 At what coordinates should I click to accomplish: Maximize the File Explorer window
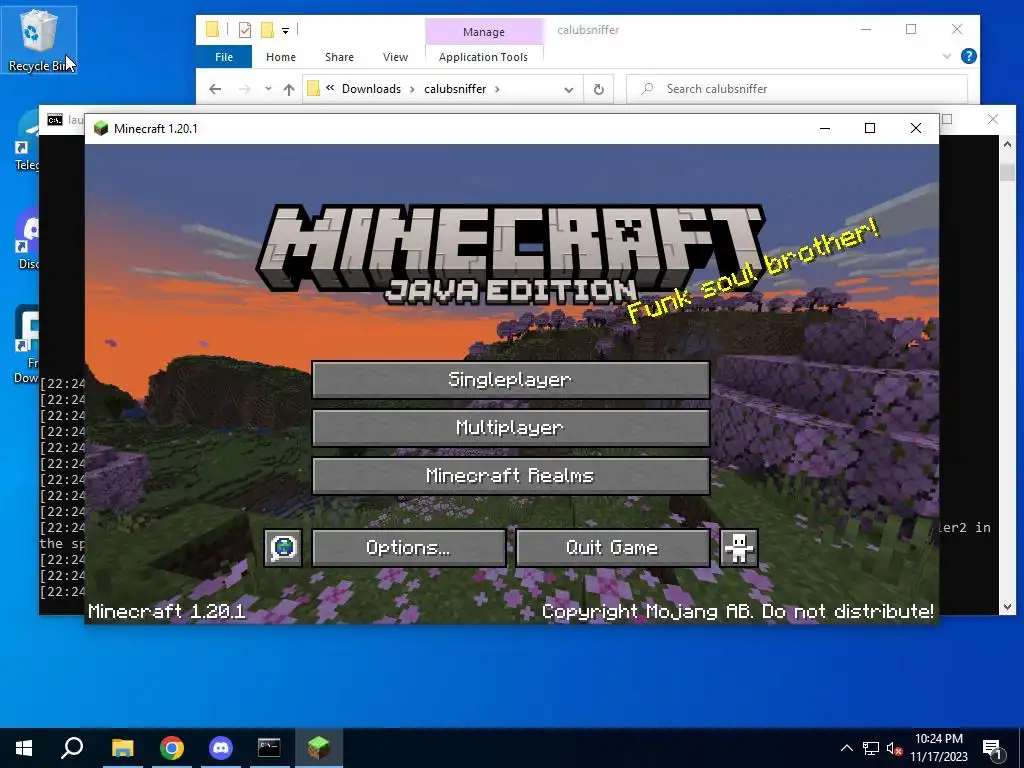click(x=911, y=29)
